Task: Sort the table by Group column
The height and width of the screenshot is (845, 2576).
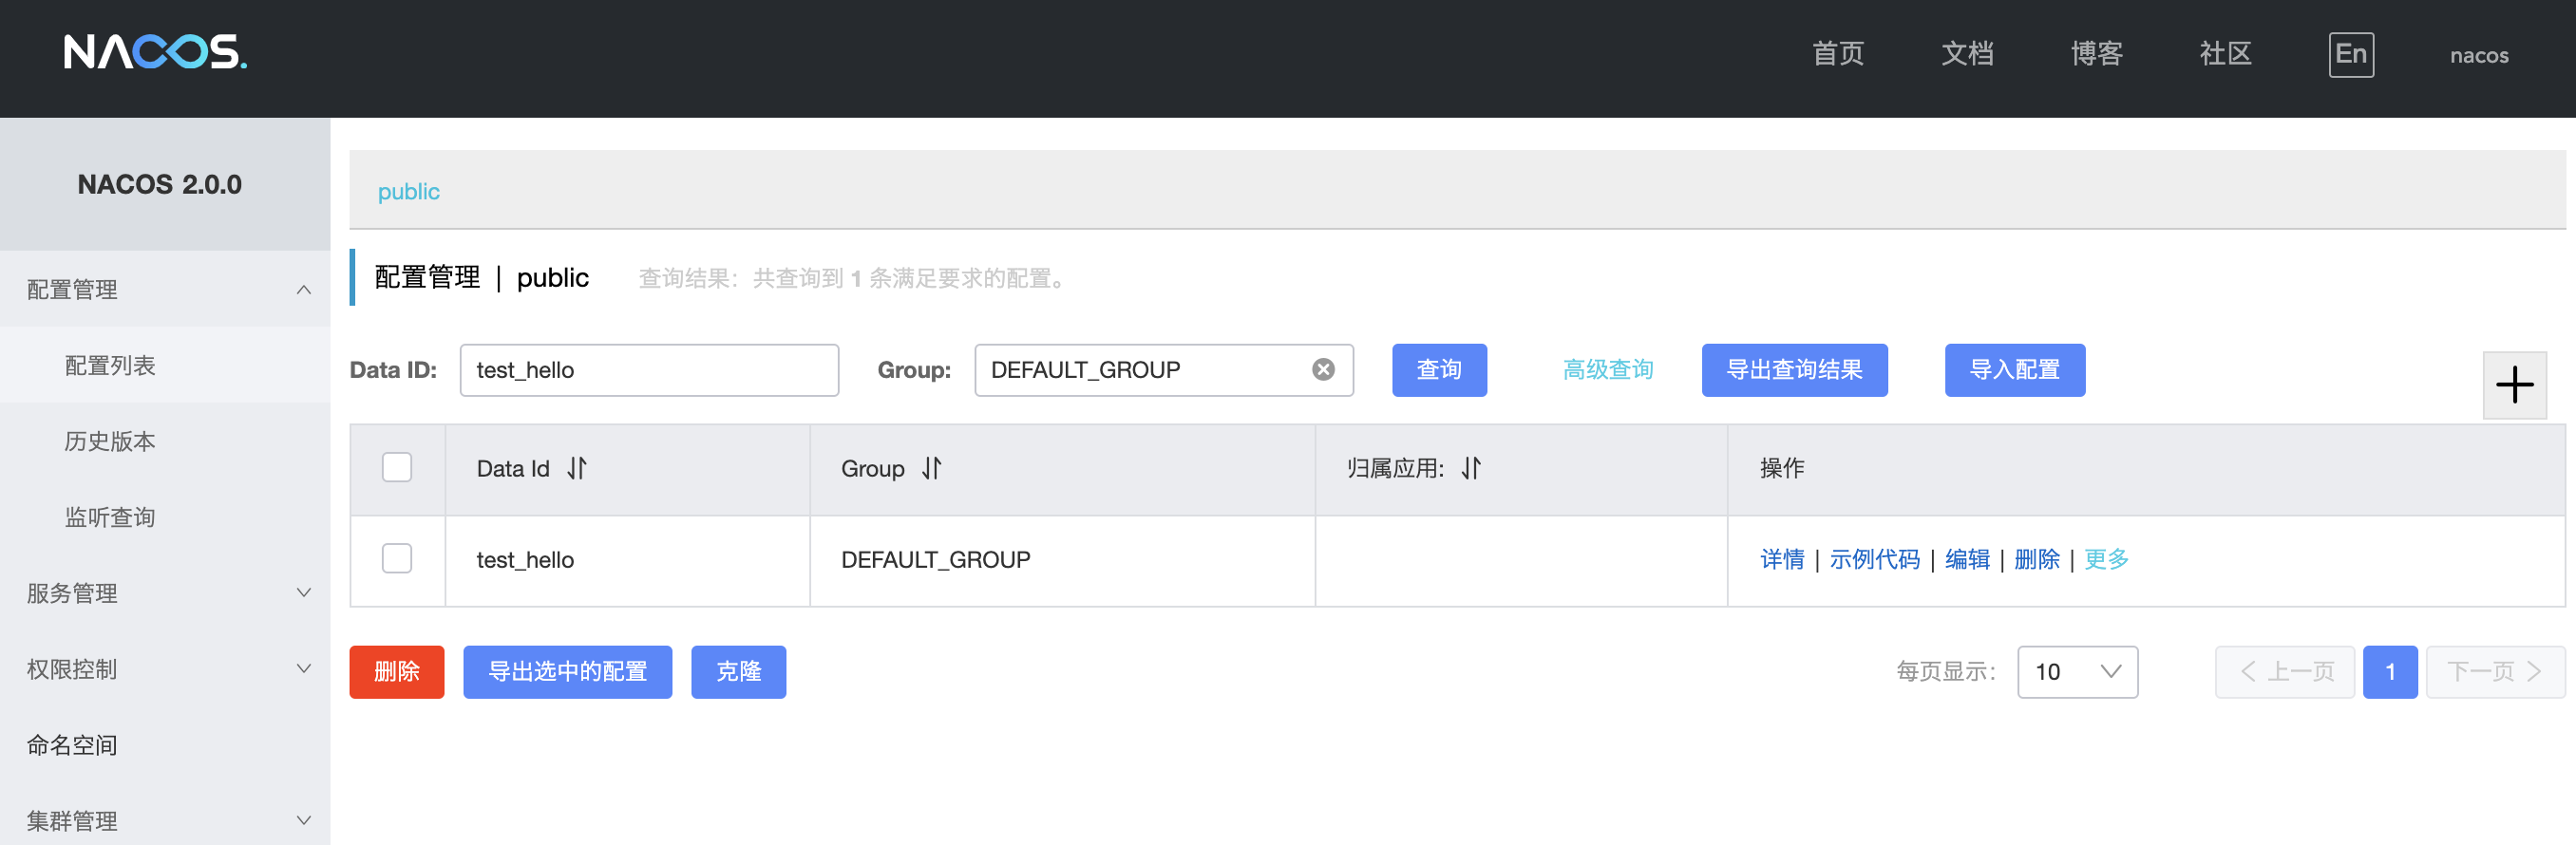Action: (x=932, y=468)
